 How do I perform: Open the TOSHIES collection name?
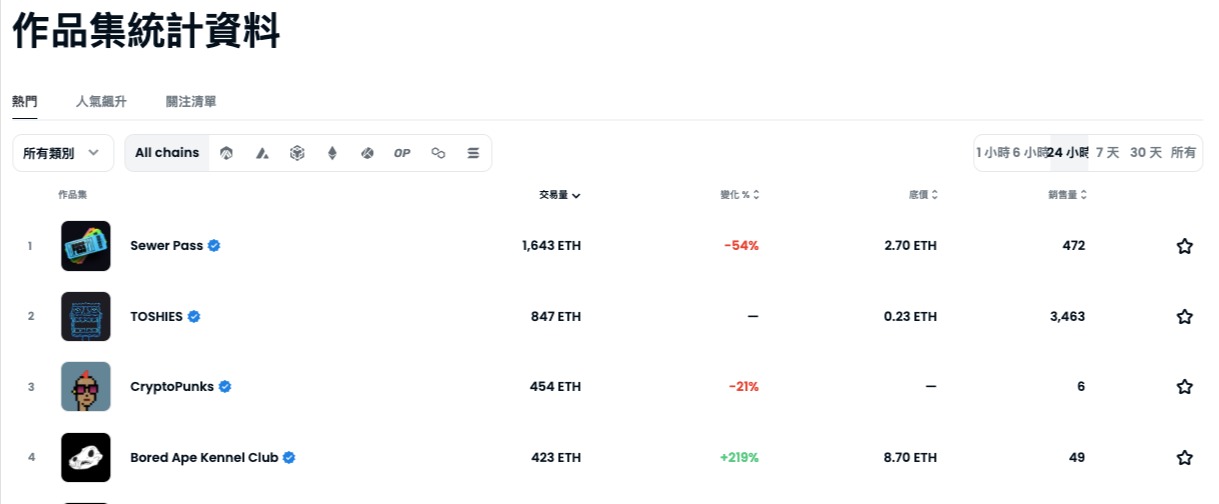pyautogui.click(x=157, y=317)
